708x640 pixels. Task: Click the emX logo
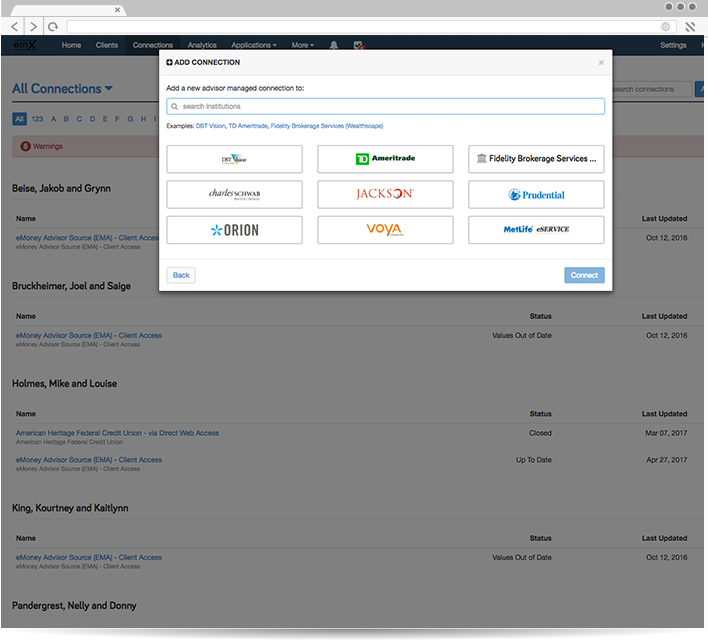point(24,45)
